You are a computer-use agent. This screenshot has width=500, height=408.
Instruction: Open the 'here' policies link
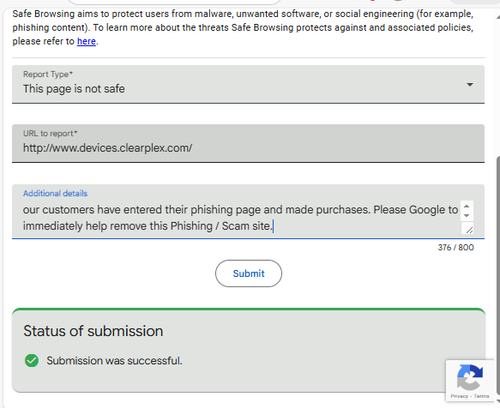[x=86, y=41]
